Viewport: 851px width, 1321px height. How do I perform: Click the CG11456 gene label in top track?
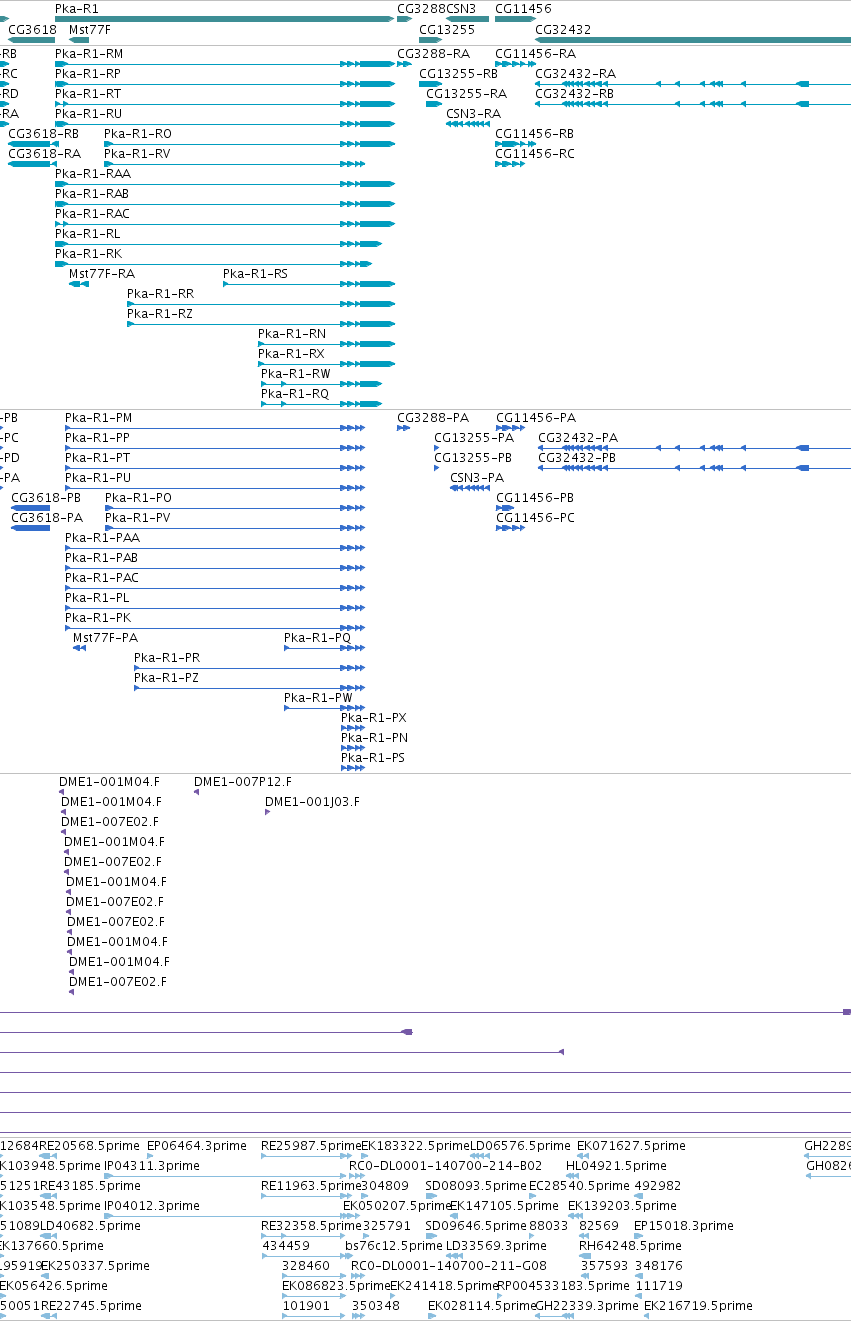click(523, 8)
